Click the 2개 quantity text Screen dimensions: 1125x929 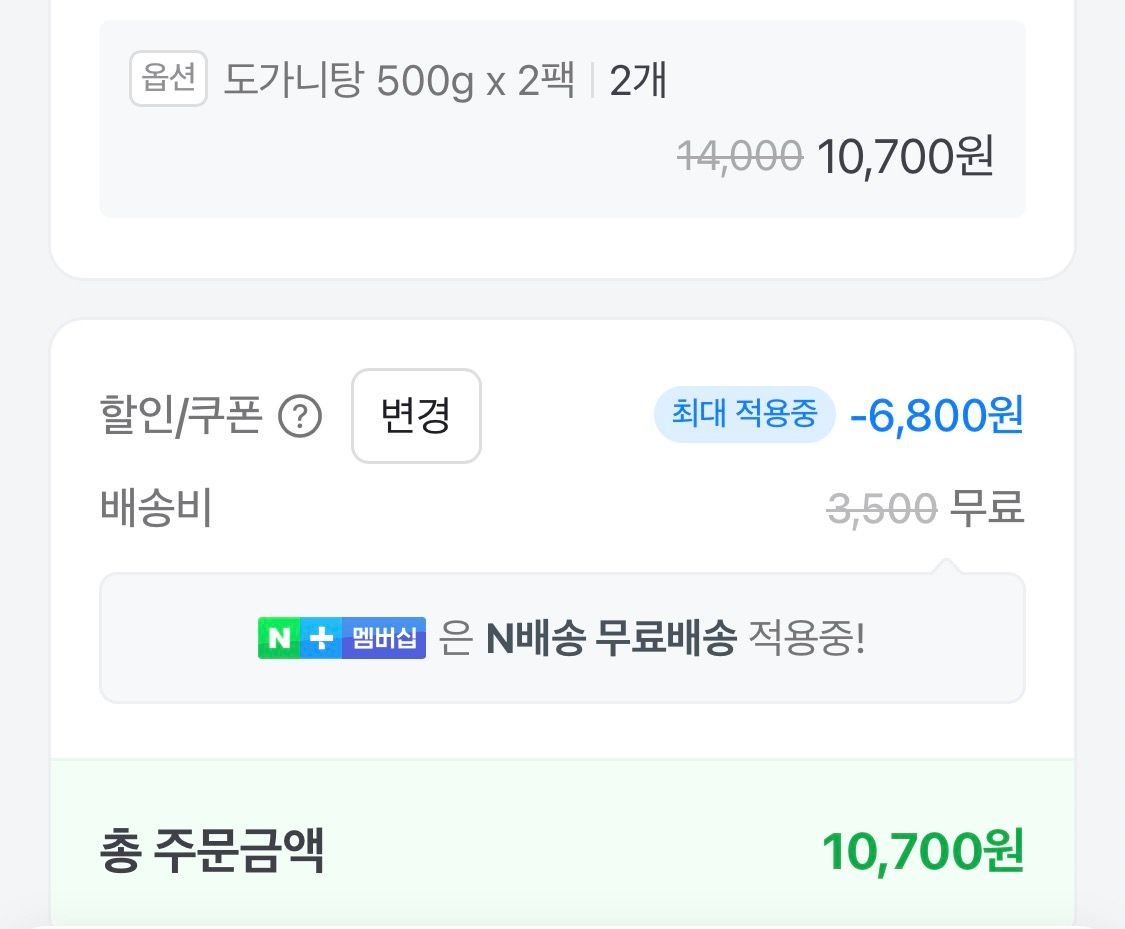pyautogui.click(x=637, y=80)
